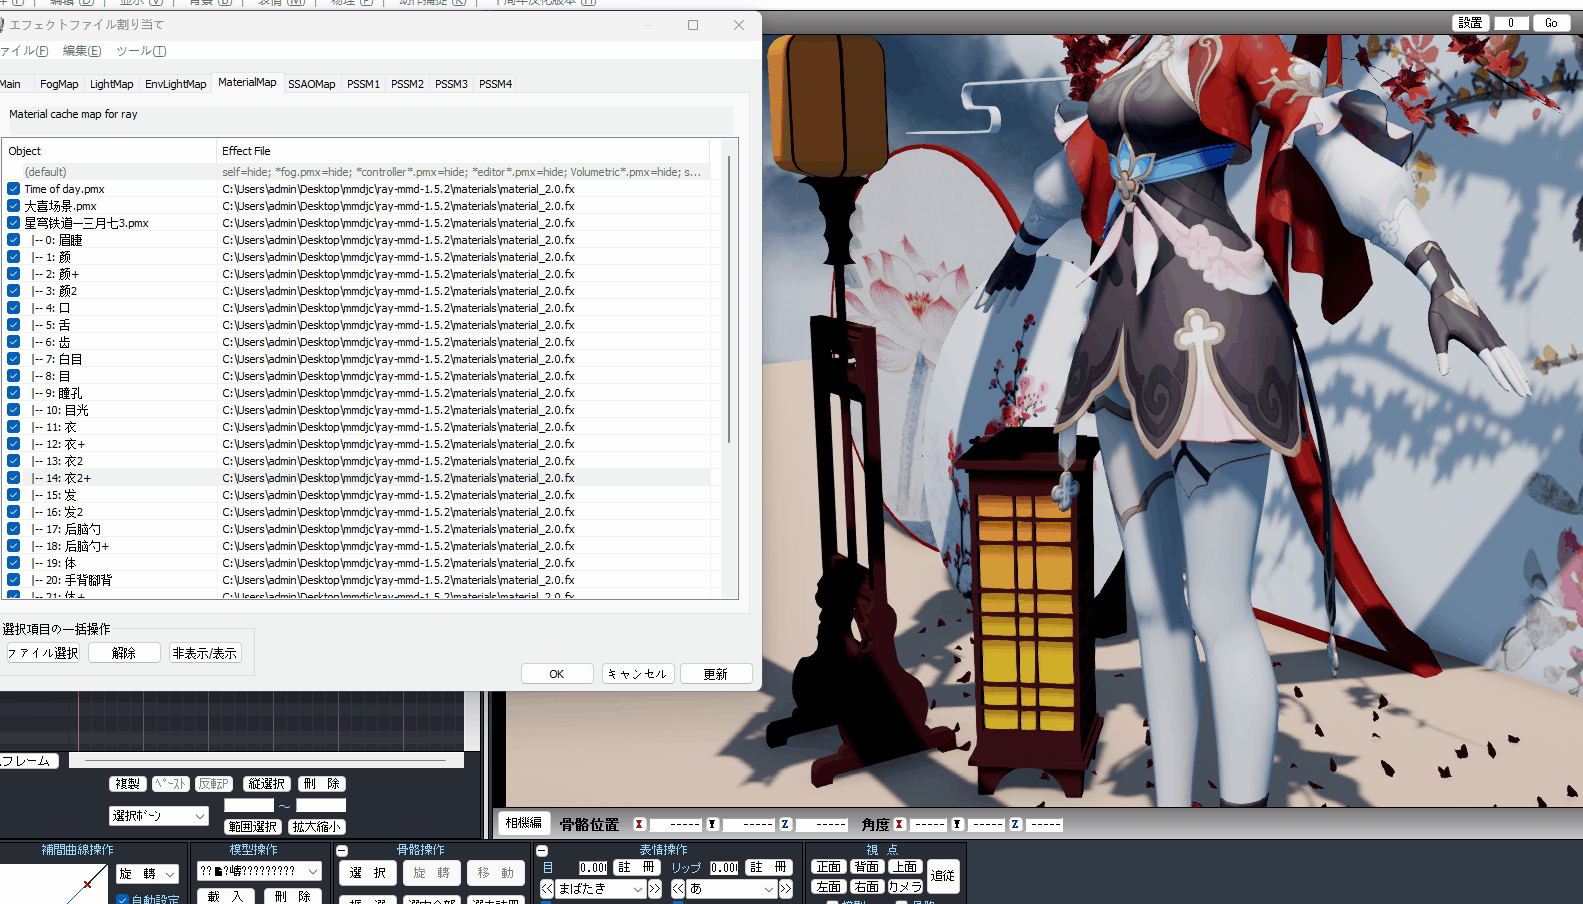Click the 複製 button
This screenshot has width=1583, height=904.
(x=128, y=784)
